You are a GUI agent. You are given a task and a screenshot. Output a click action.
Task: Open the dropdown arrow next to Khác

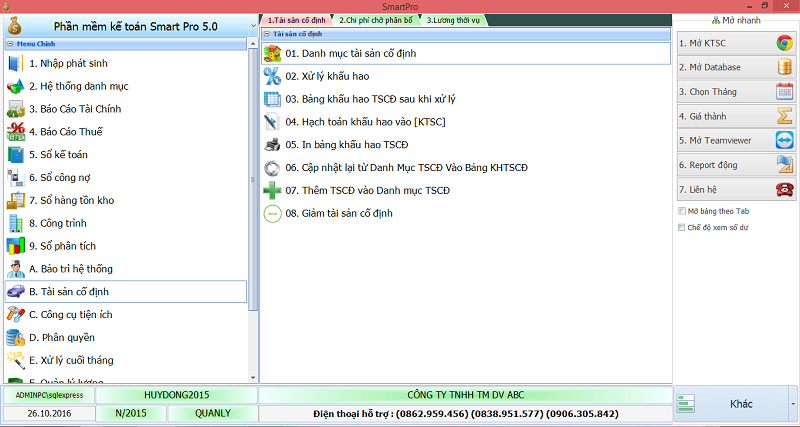tap(792, 404)
